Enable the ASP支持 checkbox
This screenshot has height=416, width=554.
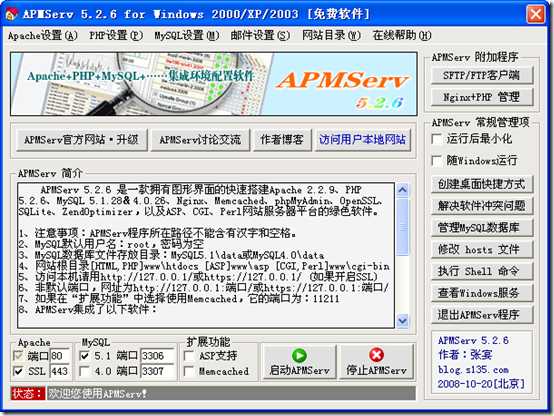[x=189, y=356]
